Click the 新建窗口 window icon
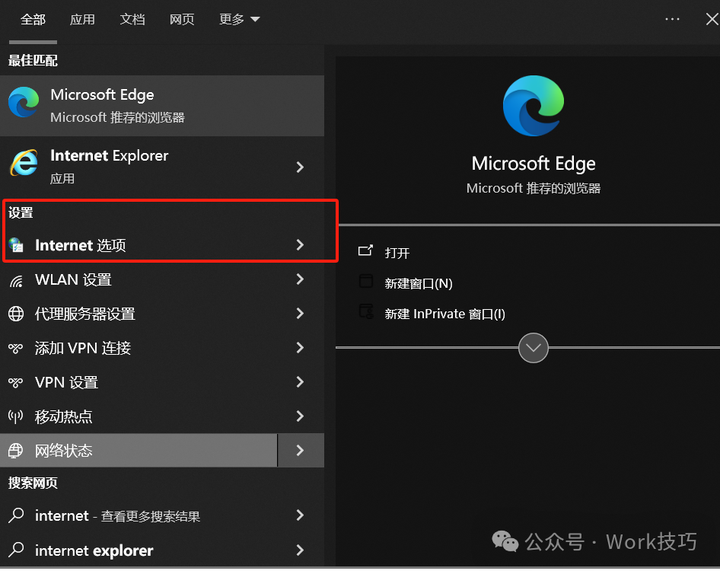Screen dimensions: 720x571 click(366, 281)
